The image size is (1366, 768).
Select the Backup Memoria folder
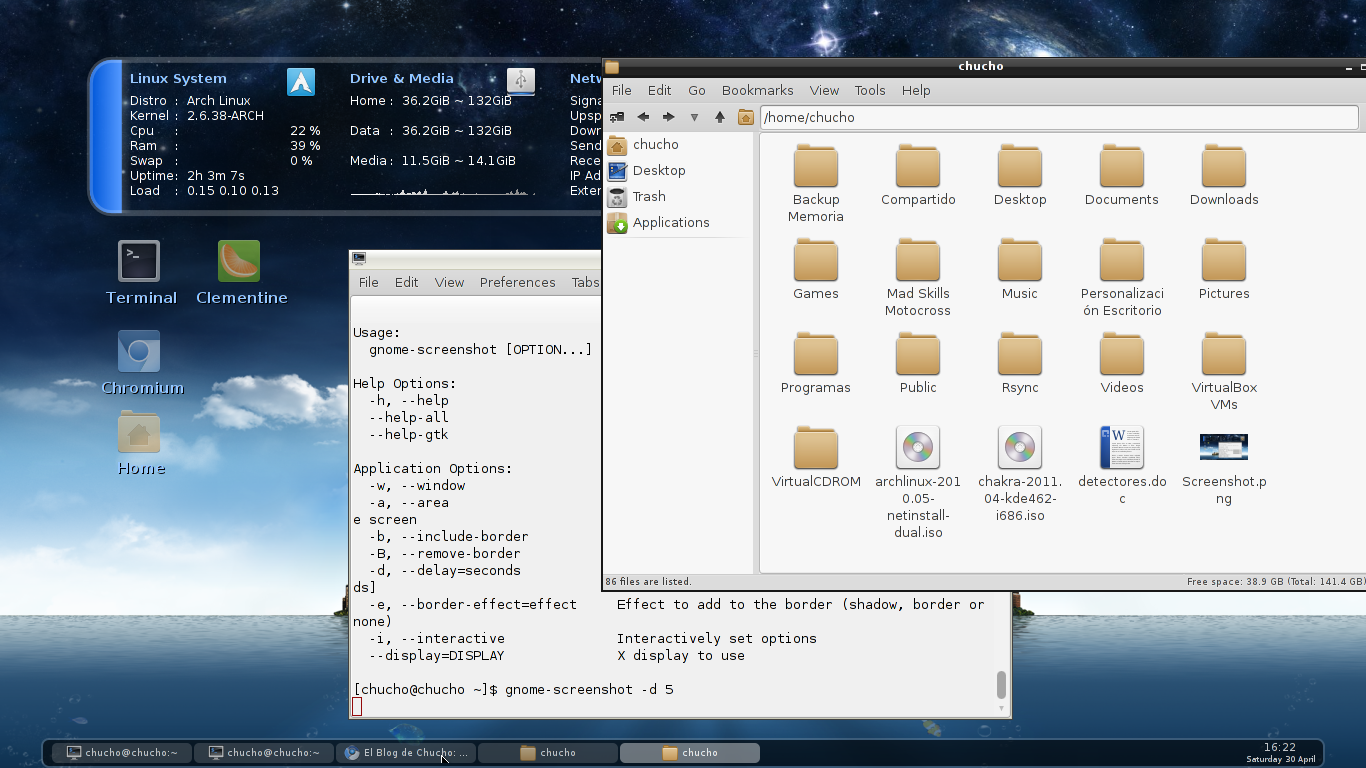pyautogui.click(x=816, y=184)
